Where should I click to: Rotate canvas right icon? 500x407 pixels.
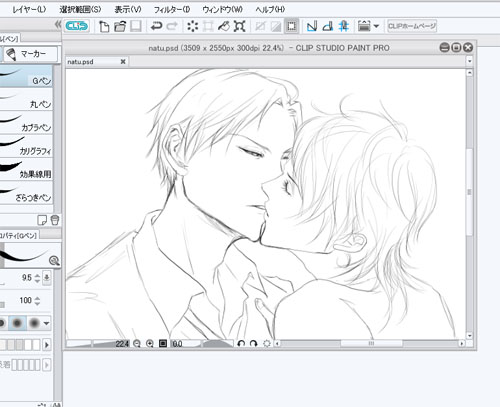click(254, 344)
